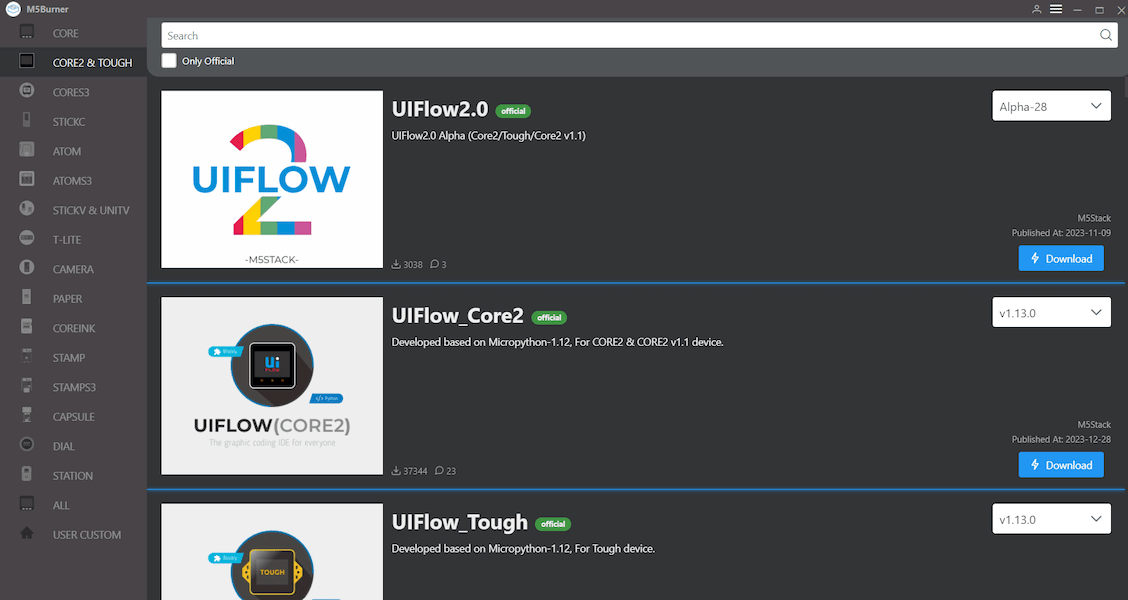Click UIFlow2.0 download count icon

point(396,264)
